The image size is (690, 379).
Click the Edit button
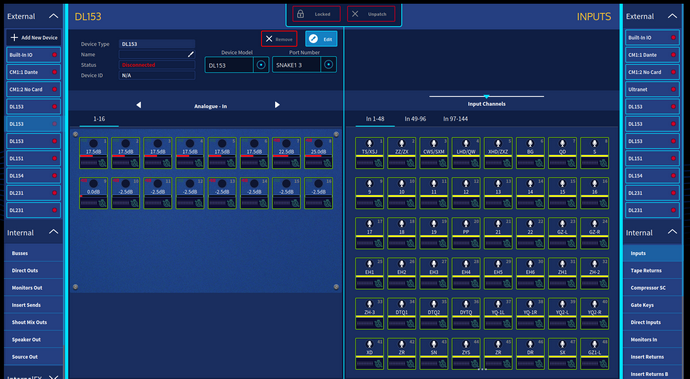click(x=321, y=39)
